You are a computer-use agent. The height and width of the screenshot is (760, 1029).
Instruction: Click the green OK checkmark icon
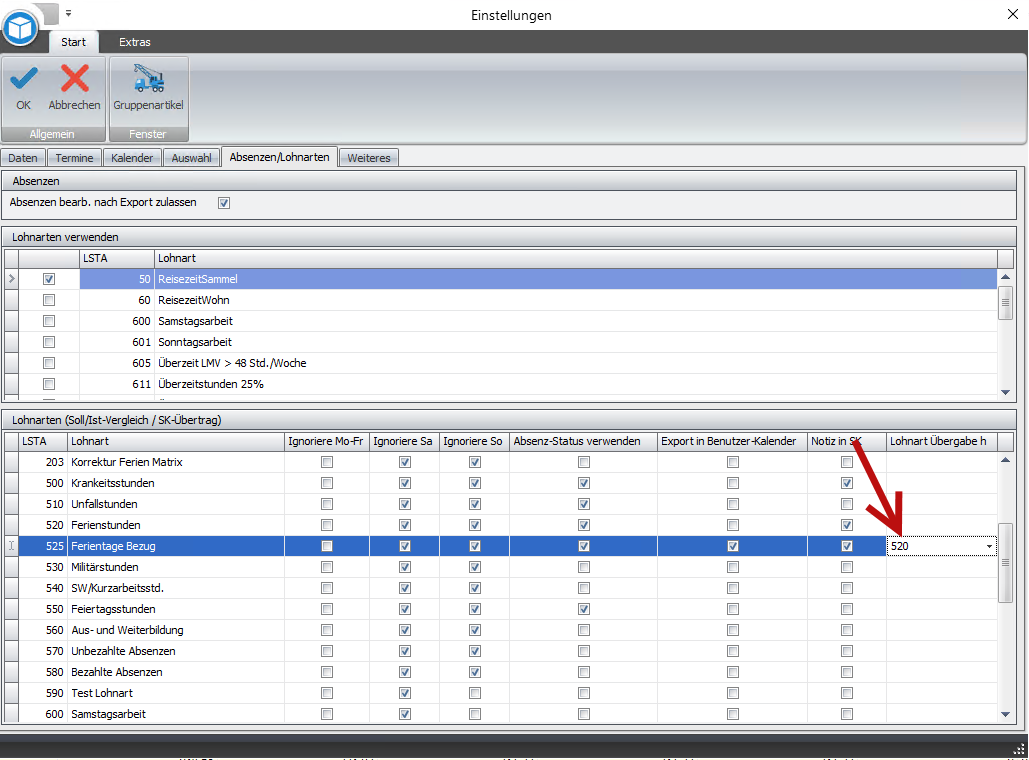coord(23,79)
